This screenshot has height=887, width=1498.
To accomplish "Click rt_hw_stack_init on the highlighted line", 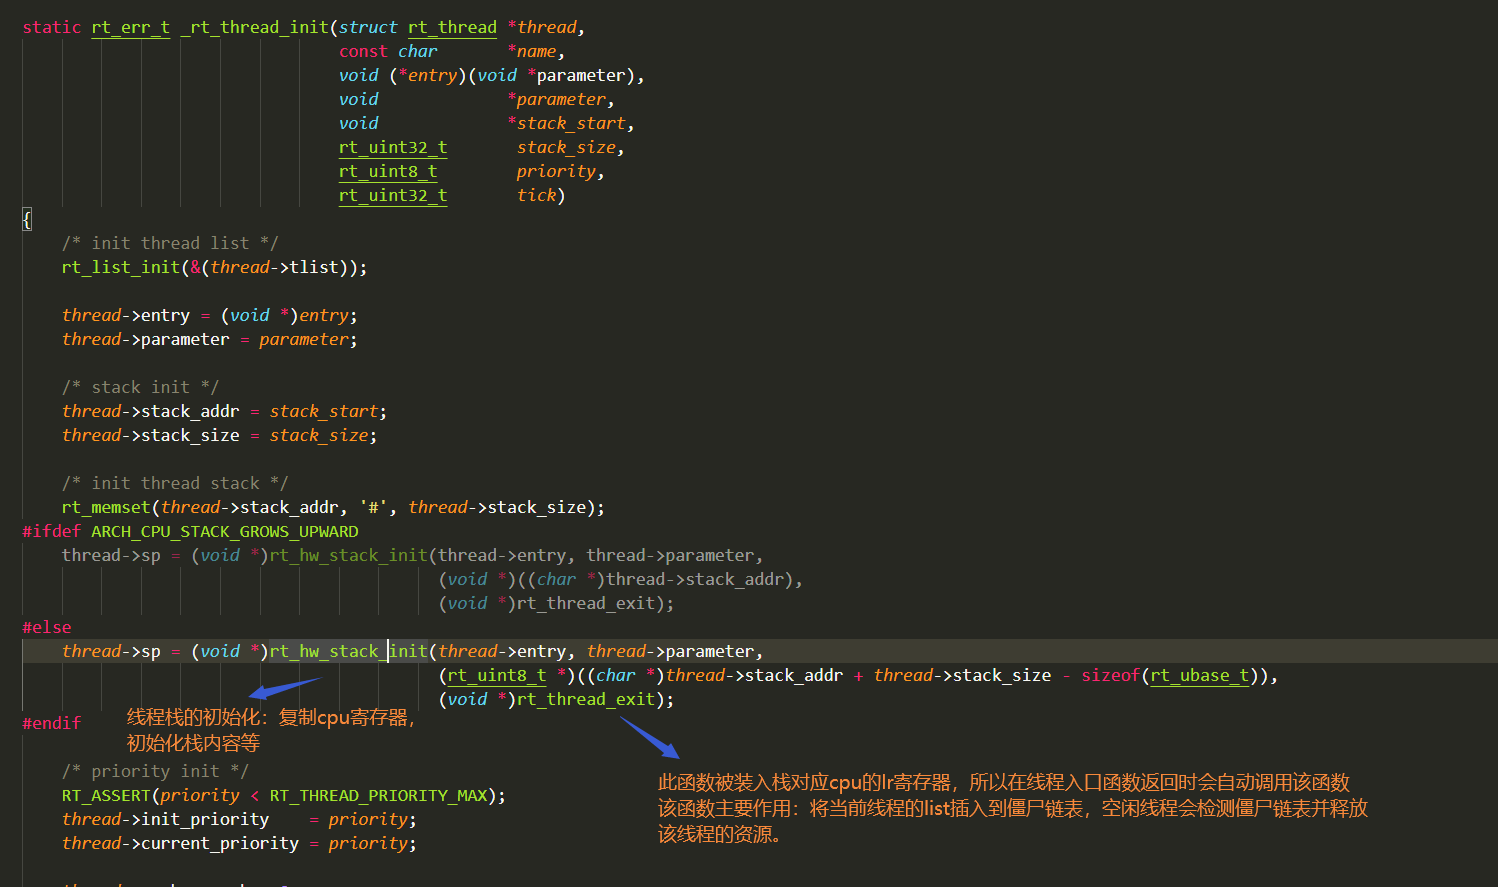I will [348, 651].
